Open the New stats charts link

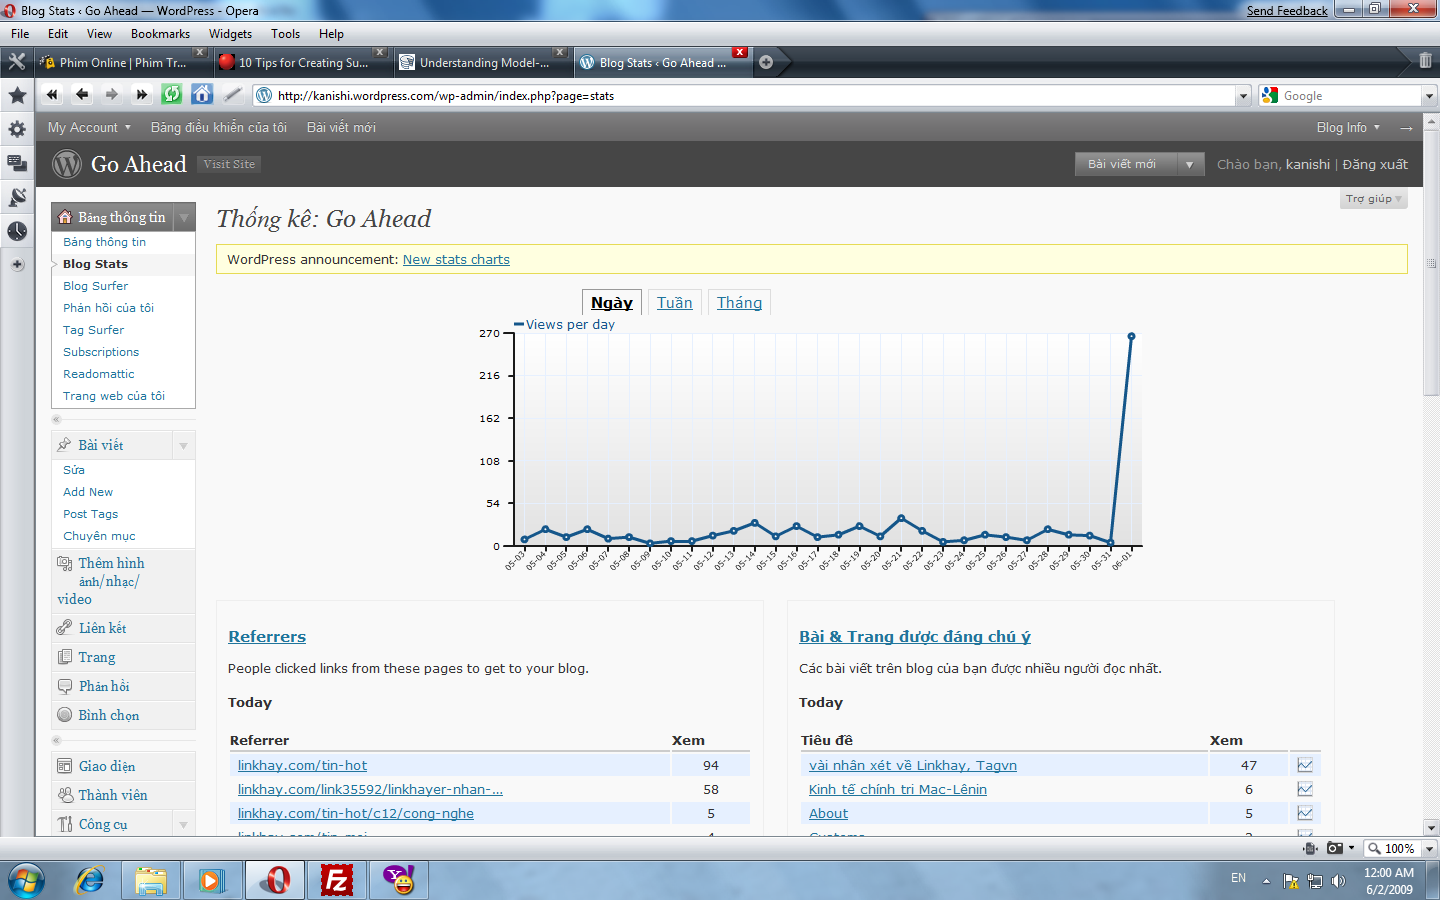click(x=456, y=260)
